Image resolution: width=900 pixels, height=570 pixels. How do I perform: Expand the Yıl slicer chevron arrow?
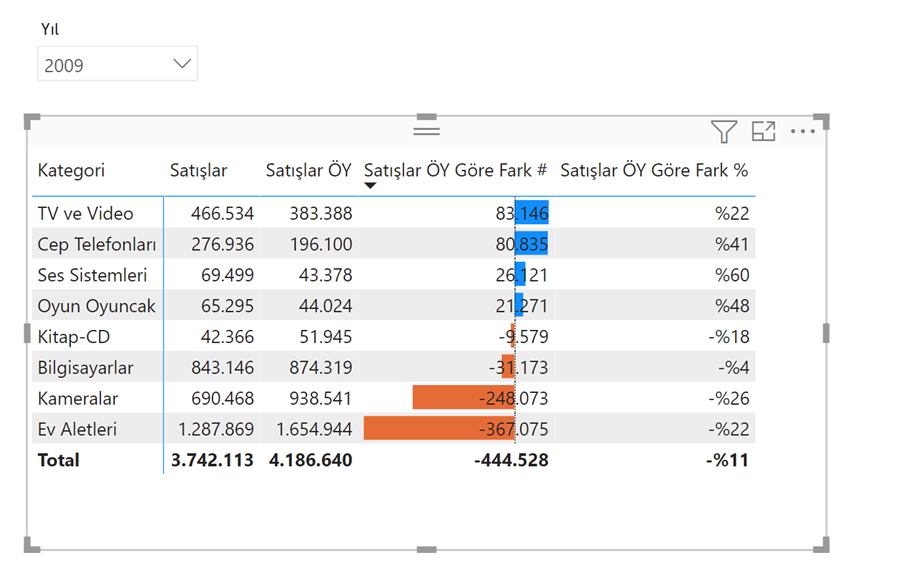tap(182, 64)
